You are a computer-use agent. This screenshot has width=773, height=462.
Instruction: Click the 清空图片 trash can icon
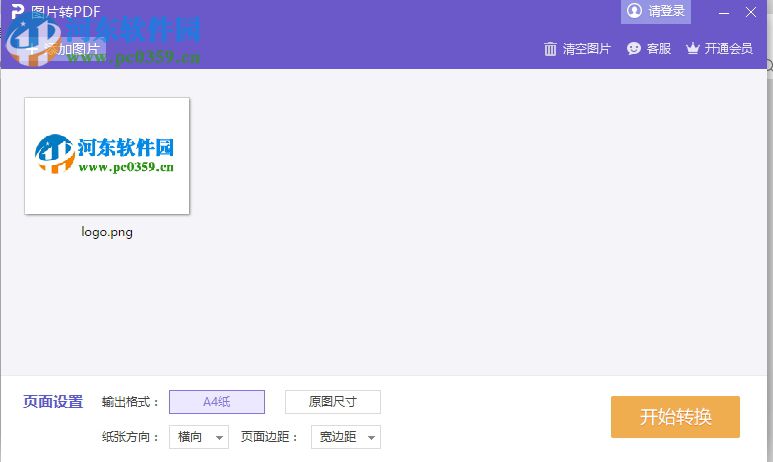pyautogui.click(x=550, y=49)
